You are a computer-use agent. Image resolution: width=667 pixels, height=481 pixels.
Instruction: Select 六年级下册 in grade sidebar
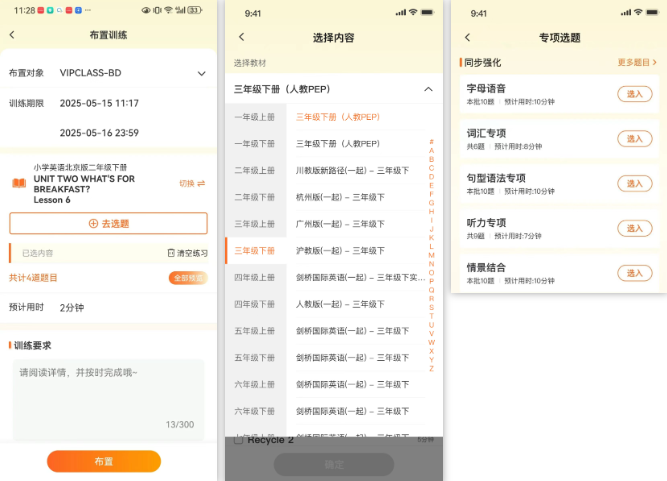click(255, 411)
